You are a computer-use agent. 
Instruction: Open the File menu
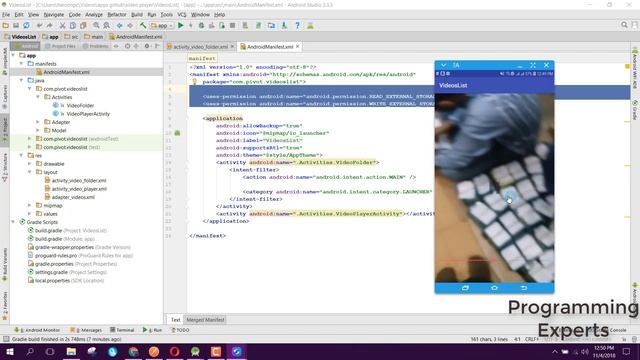pyautogui.click(x=6, y=15)
